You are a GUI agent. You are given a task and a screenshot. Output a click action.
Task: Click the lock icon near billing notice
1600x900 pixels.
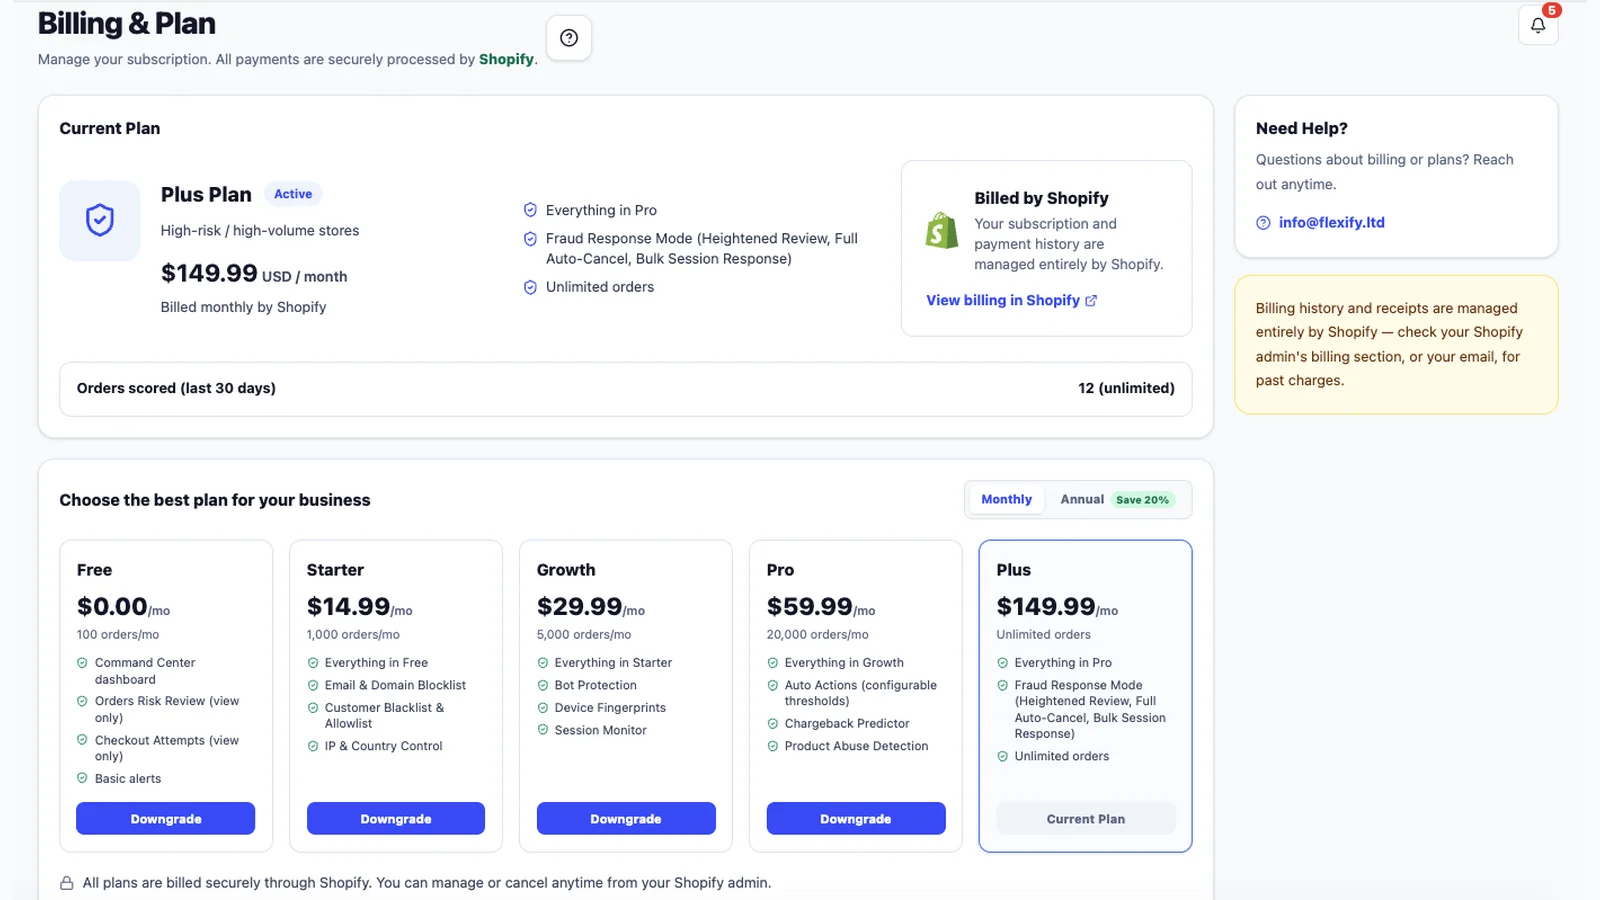(x=67, y=883)
